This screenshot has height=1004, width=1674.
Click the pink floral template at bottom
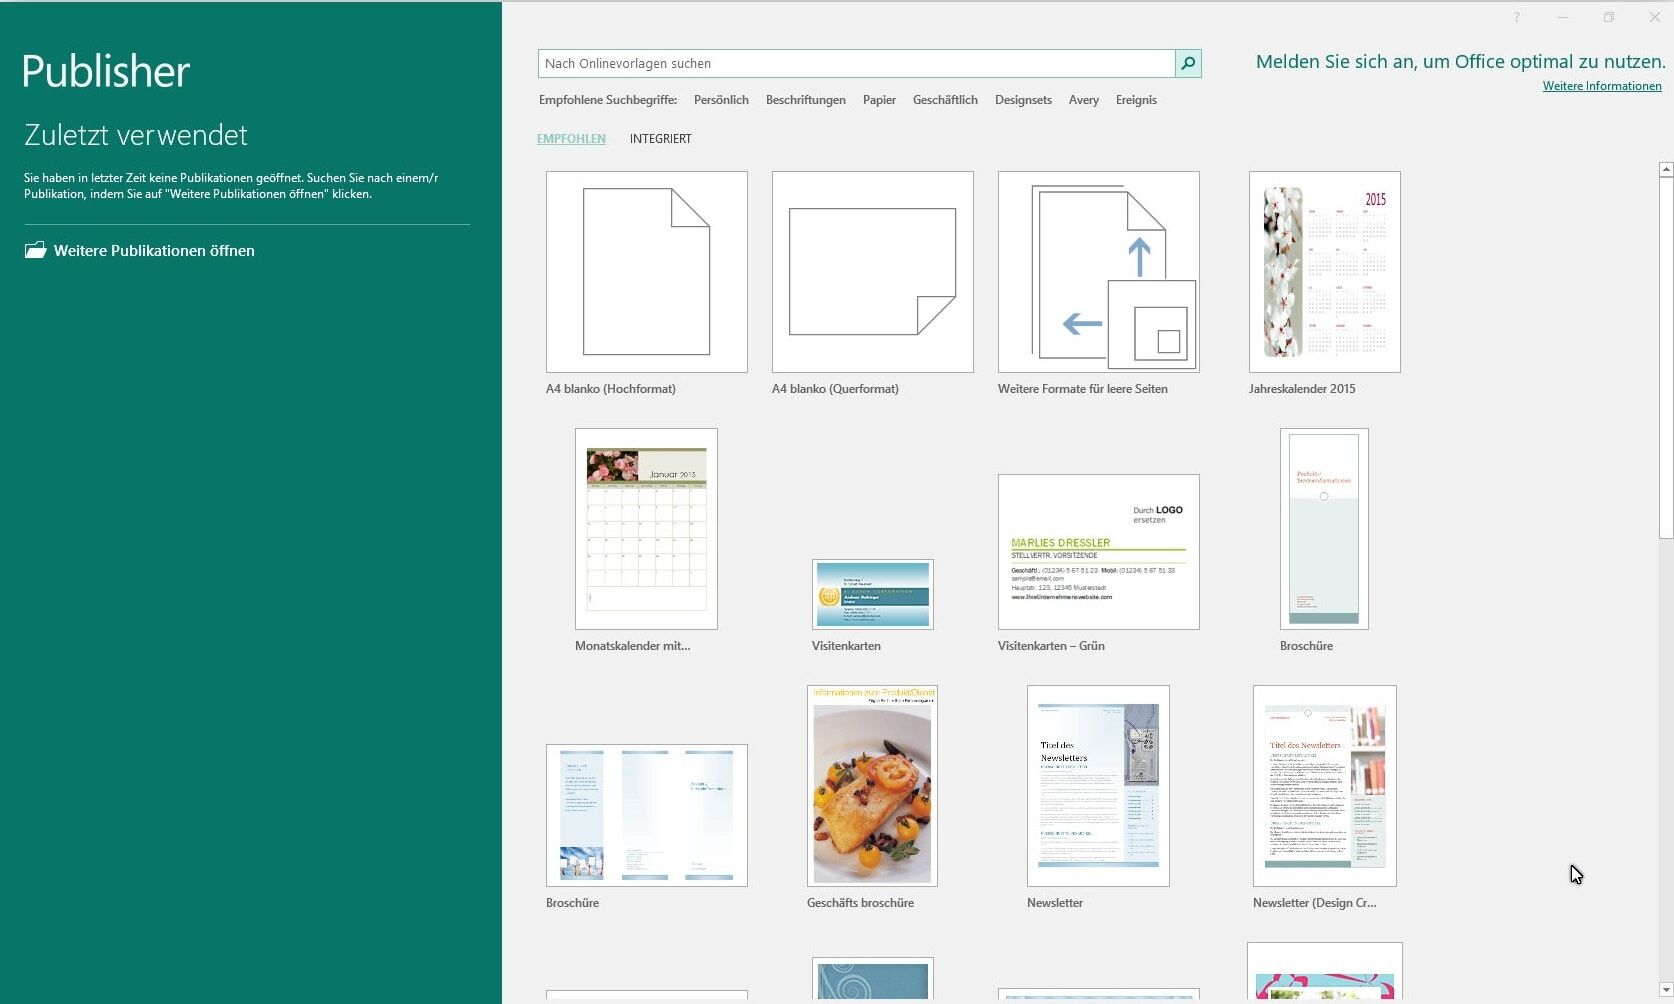pyautogui.click(x=1325, y=971)
